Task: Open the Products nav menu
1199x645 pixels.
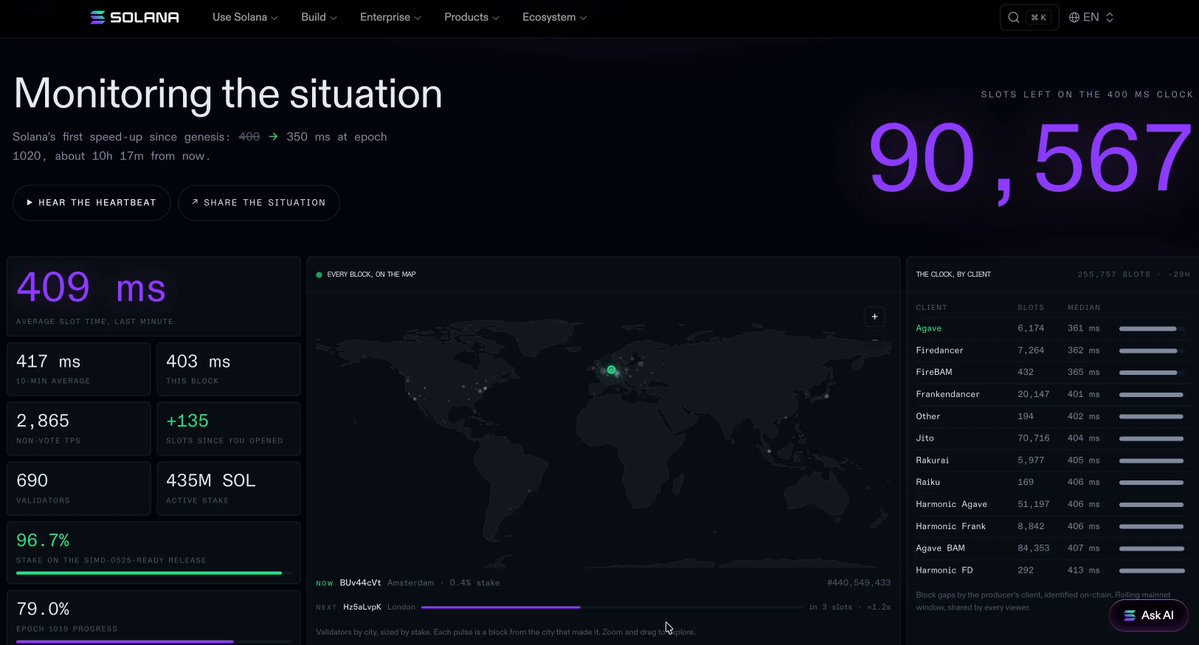Action: coord(471,18)
